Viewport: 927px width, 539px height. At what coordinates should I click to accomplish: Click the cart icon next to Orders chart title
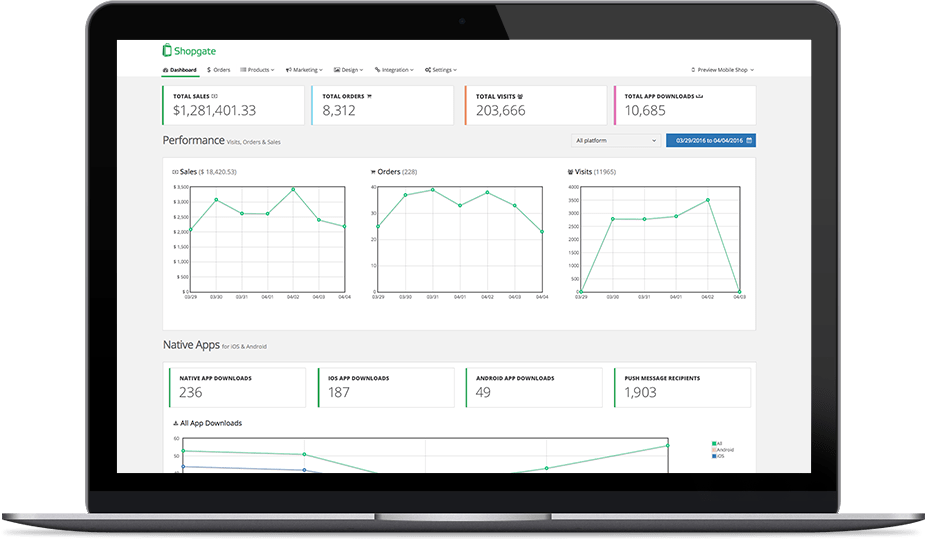click(x=373, y=172)
